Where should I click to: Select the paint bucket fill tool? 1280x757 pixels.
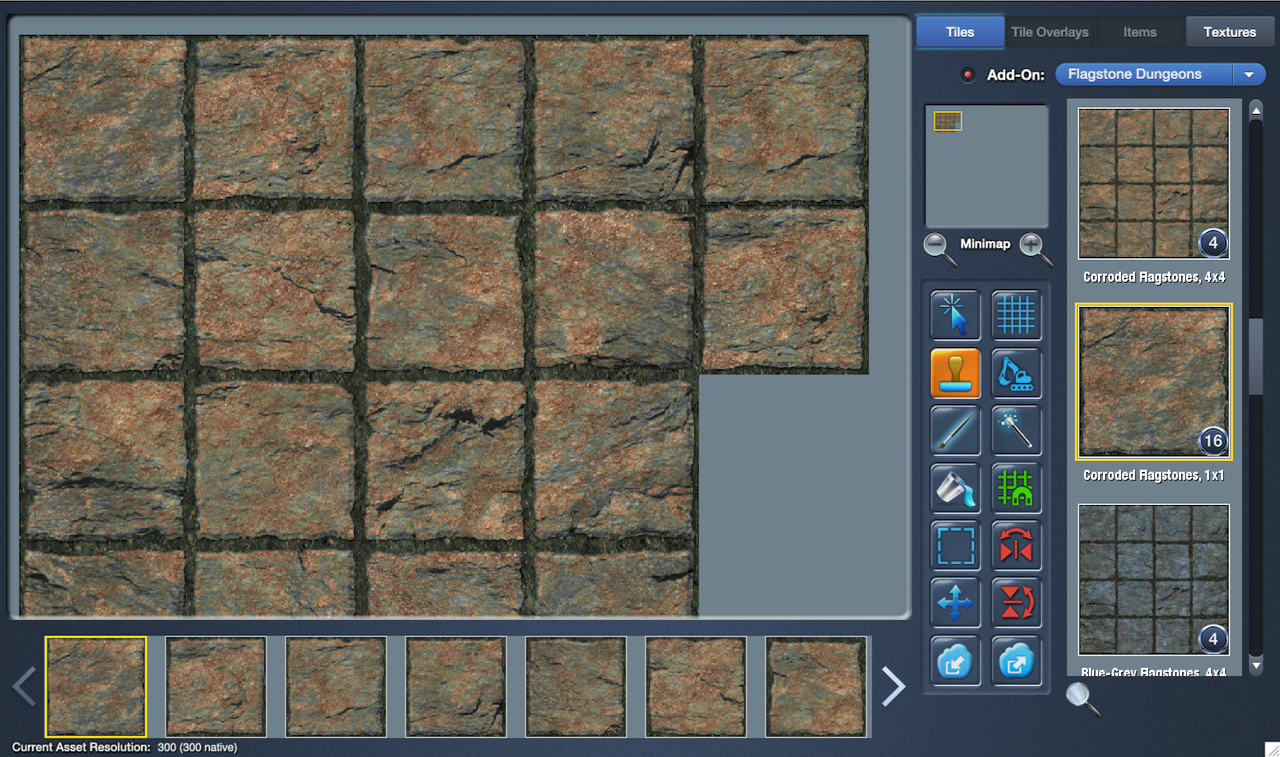coord(955,489)
